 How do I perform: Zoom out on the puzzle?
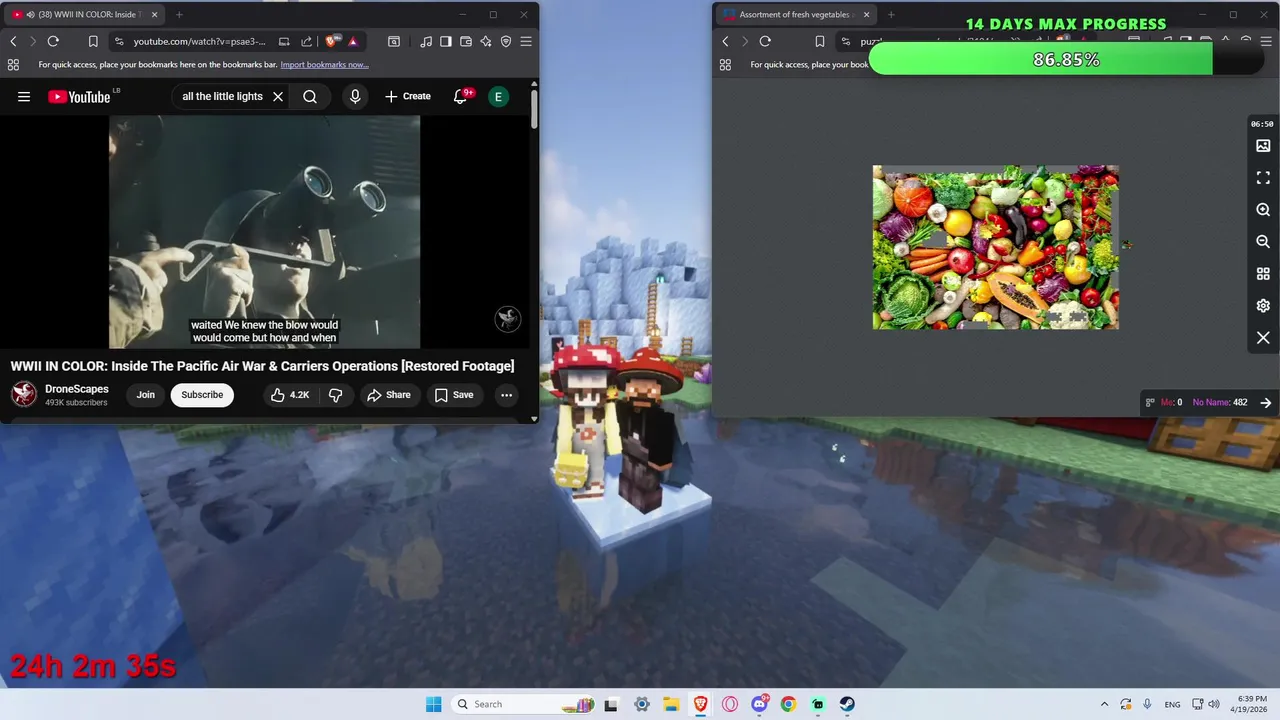pyautogui.click(x=1263, y=242)
